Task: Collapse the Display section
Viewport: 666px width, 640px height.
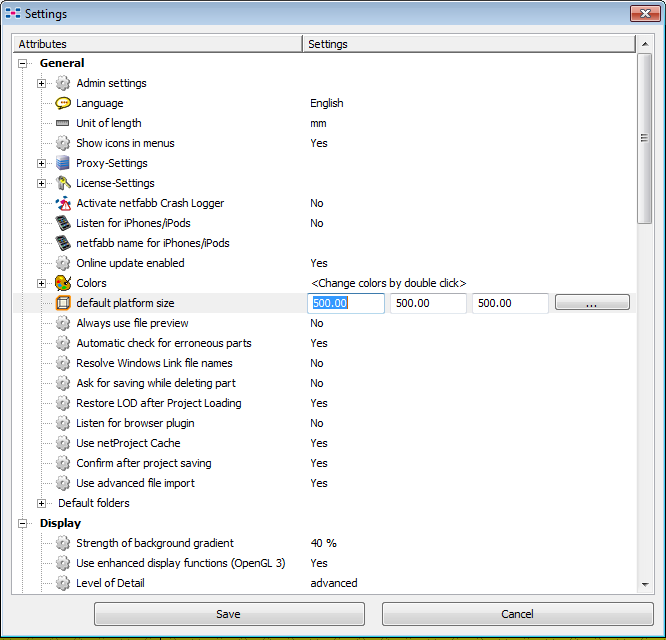Action: (x=23, y=524)
